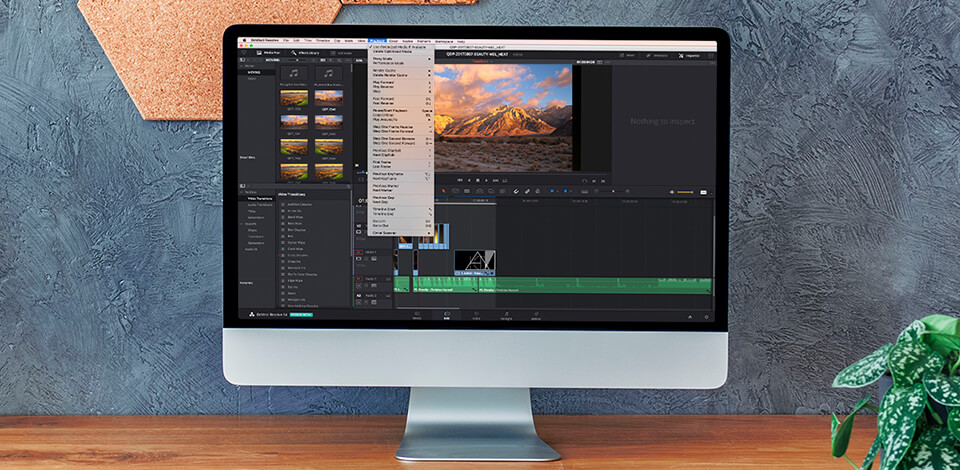Choose Play Forward from the Playback menu
Screen dimensions: 960x470
point(400,82)
